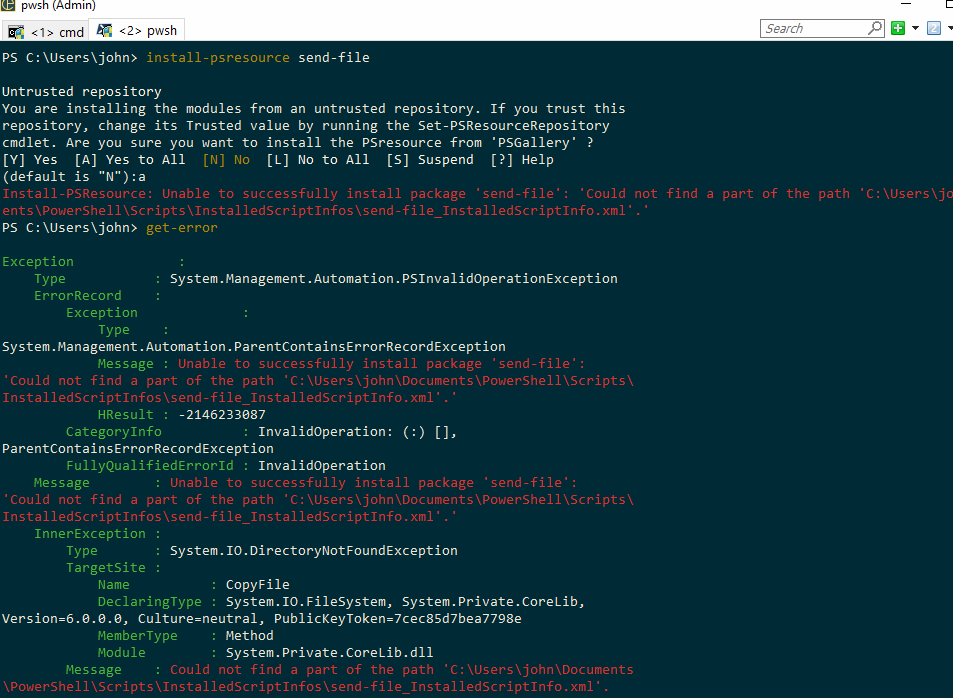Open a new console using the green plus icon
953x698 pixels.
click(898, 28)
